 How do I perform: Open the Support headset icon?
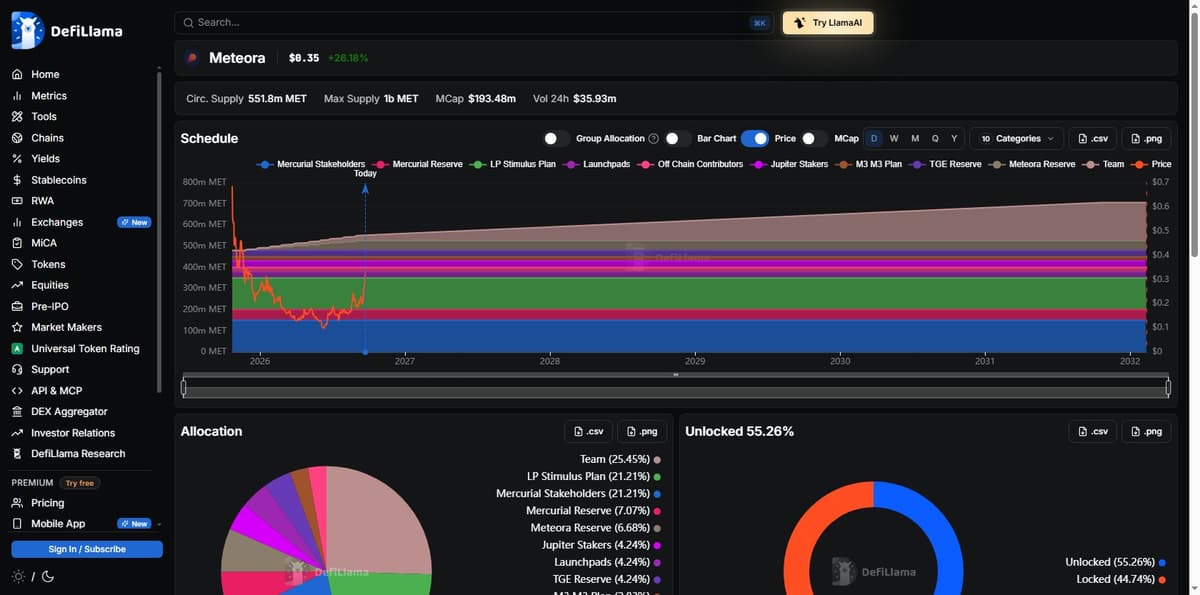coord(17,370)
